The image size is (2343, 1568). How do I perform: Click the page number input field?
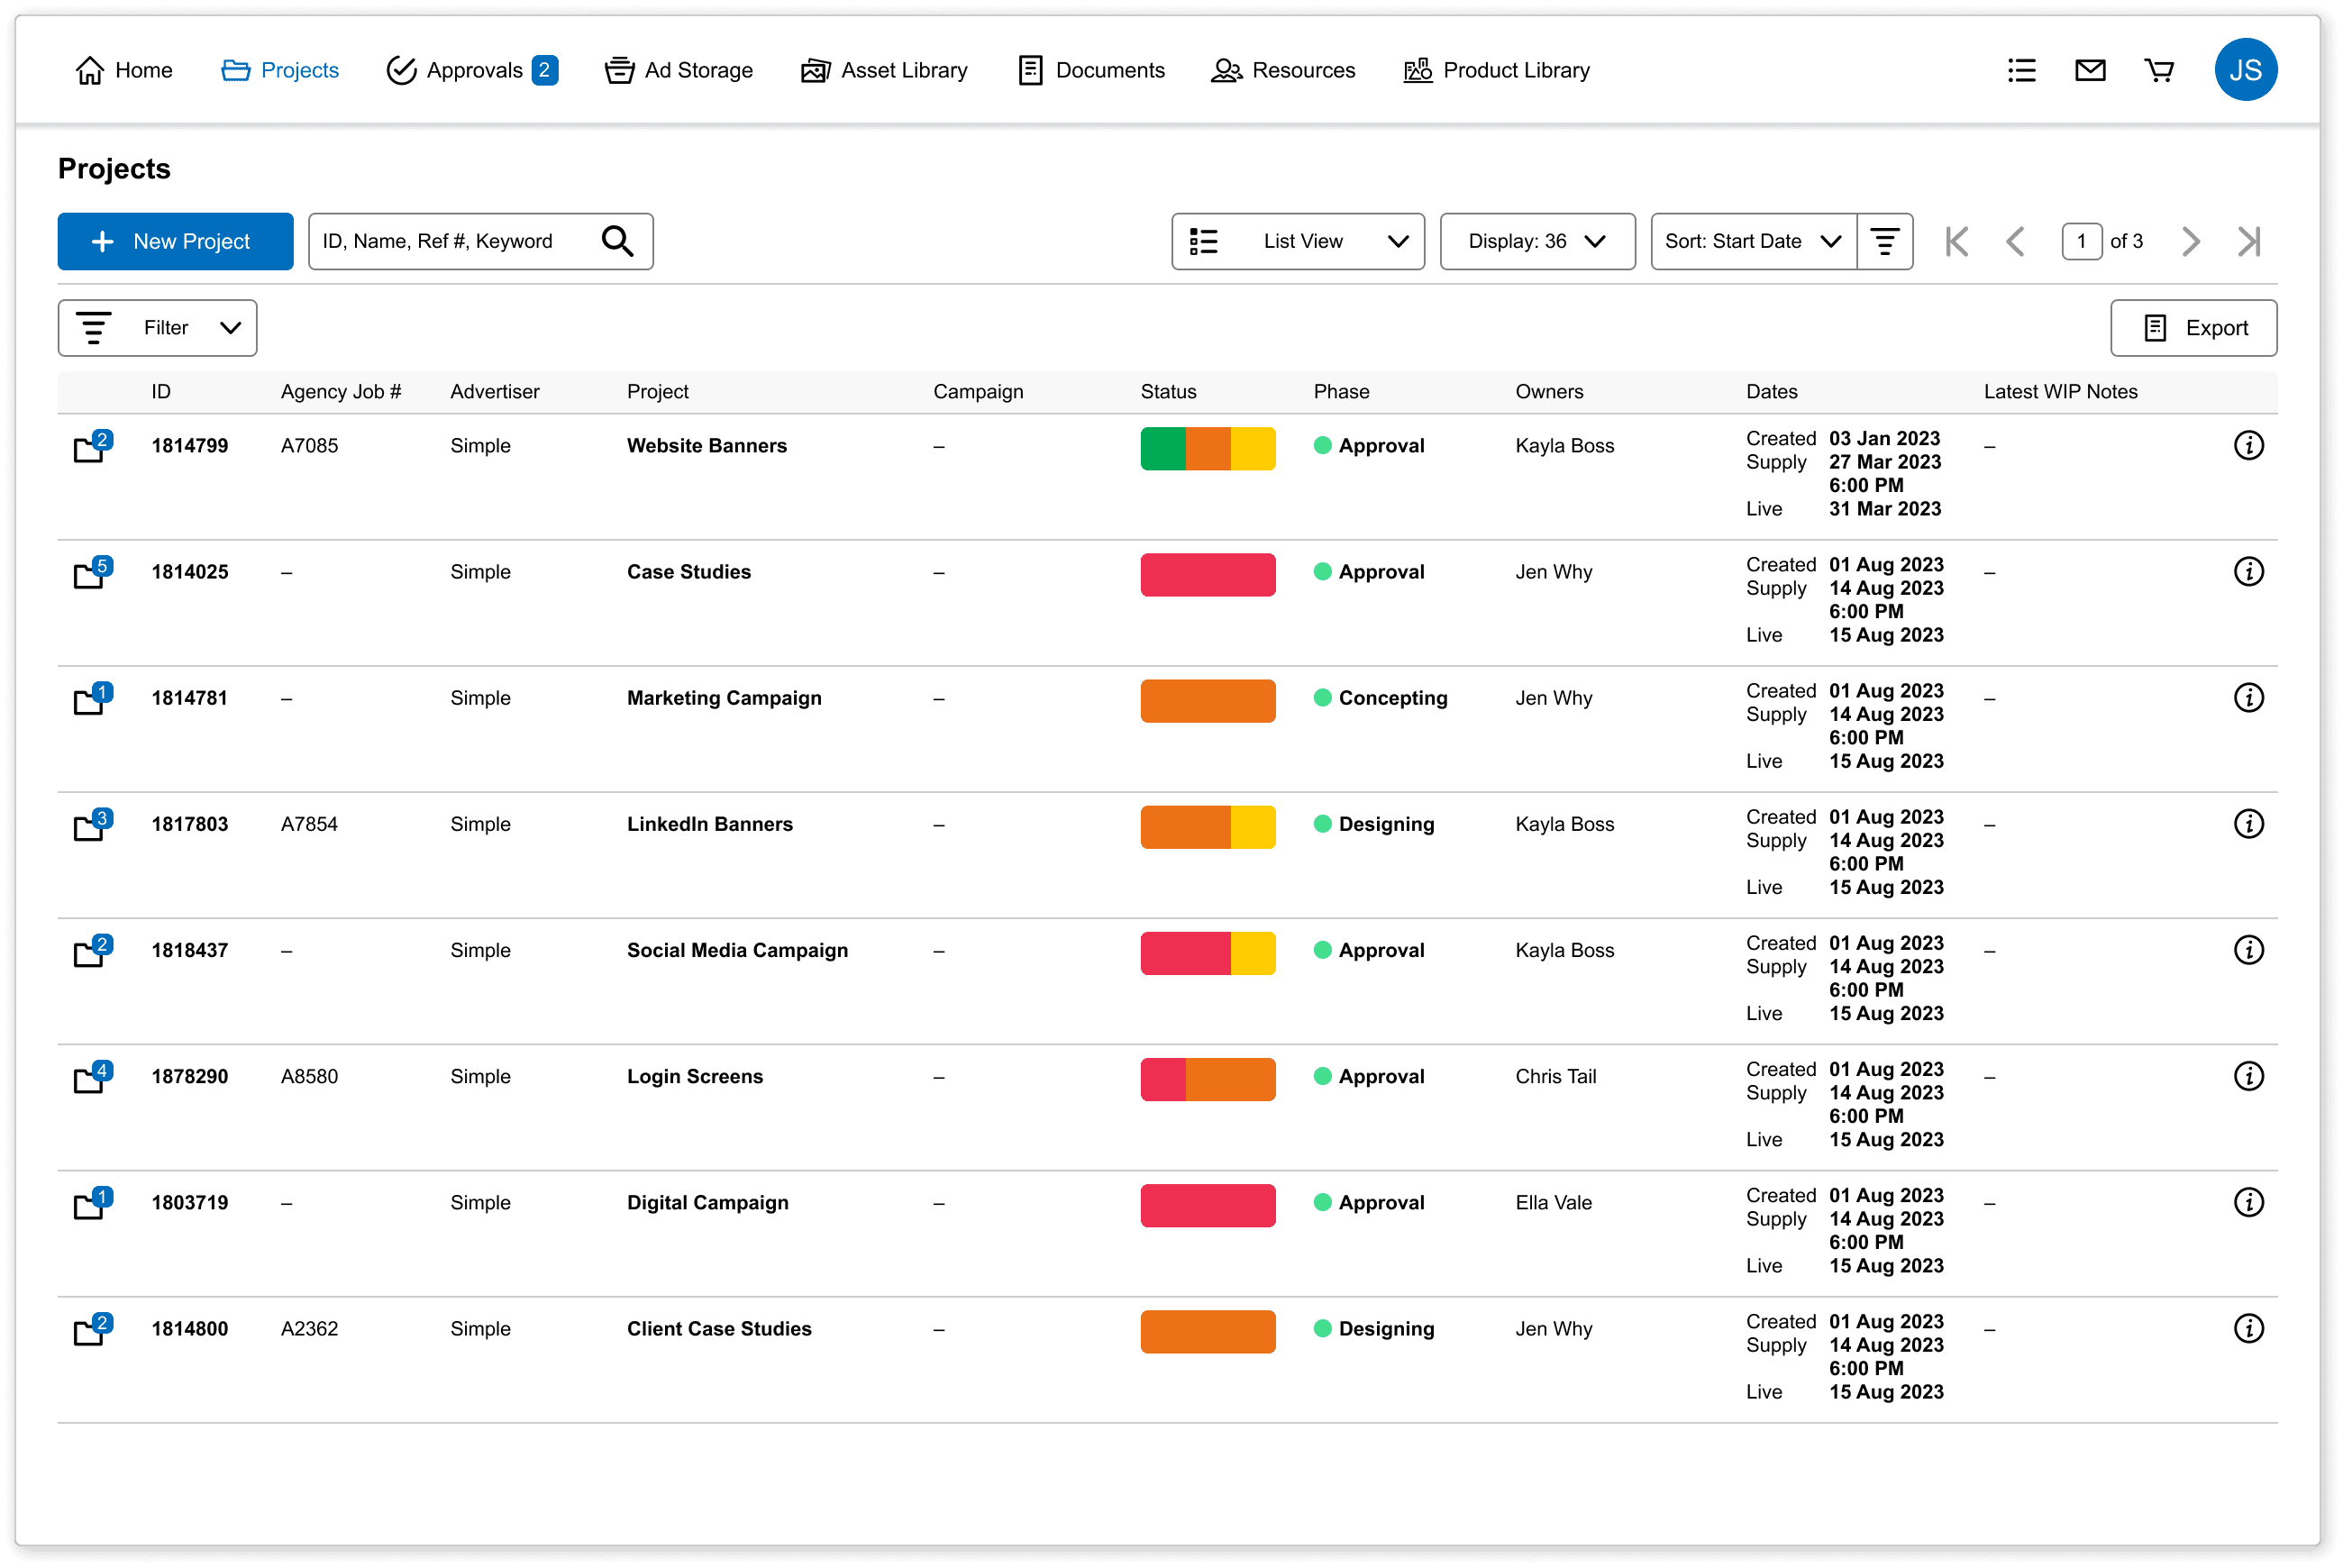click(x=2082, y=241)
